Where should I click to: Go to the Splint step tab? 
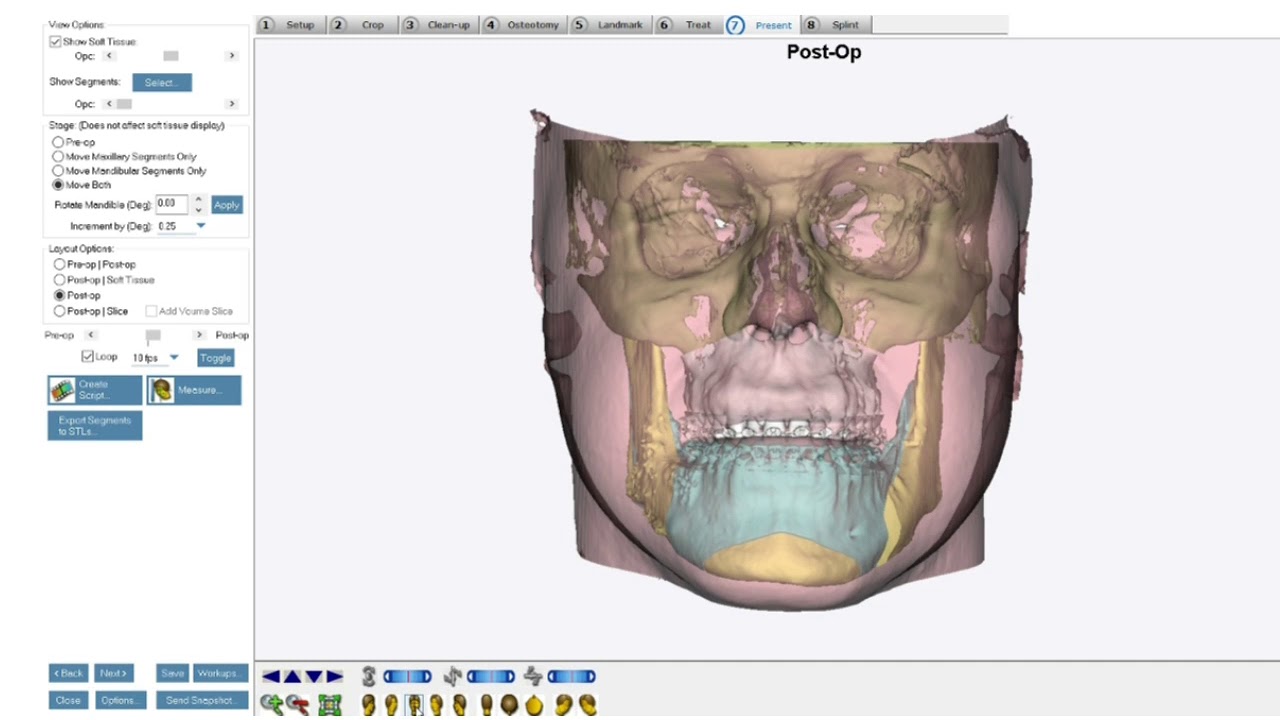point(836,25)
